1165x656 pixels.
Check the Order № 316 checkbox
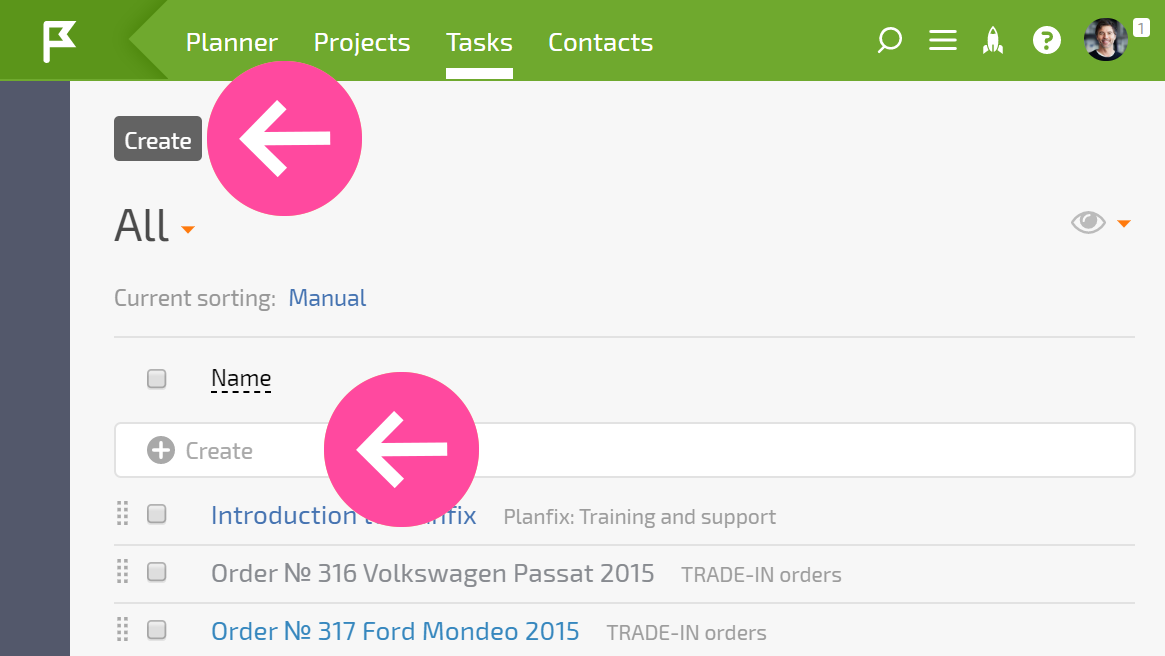pos(157,572)
